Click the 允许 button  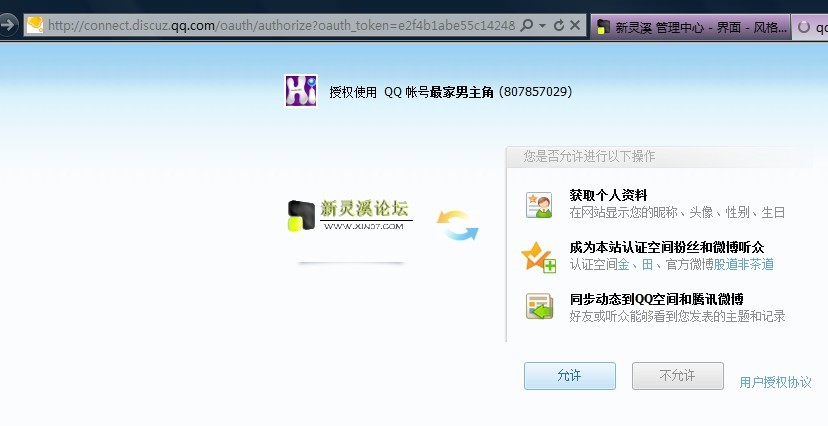[569, 376]
